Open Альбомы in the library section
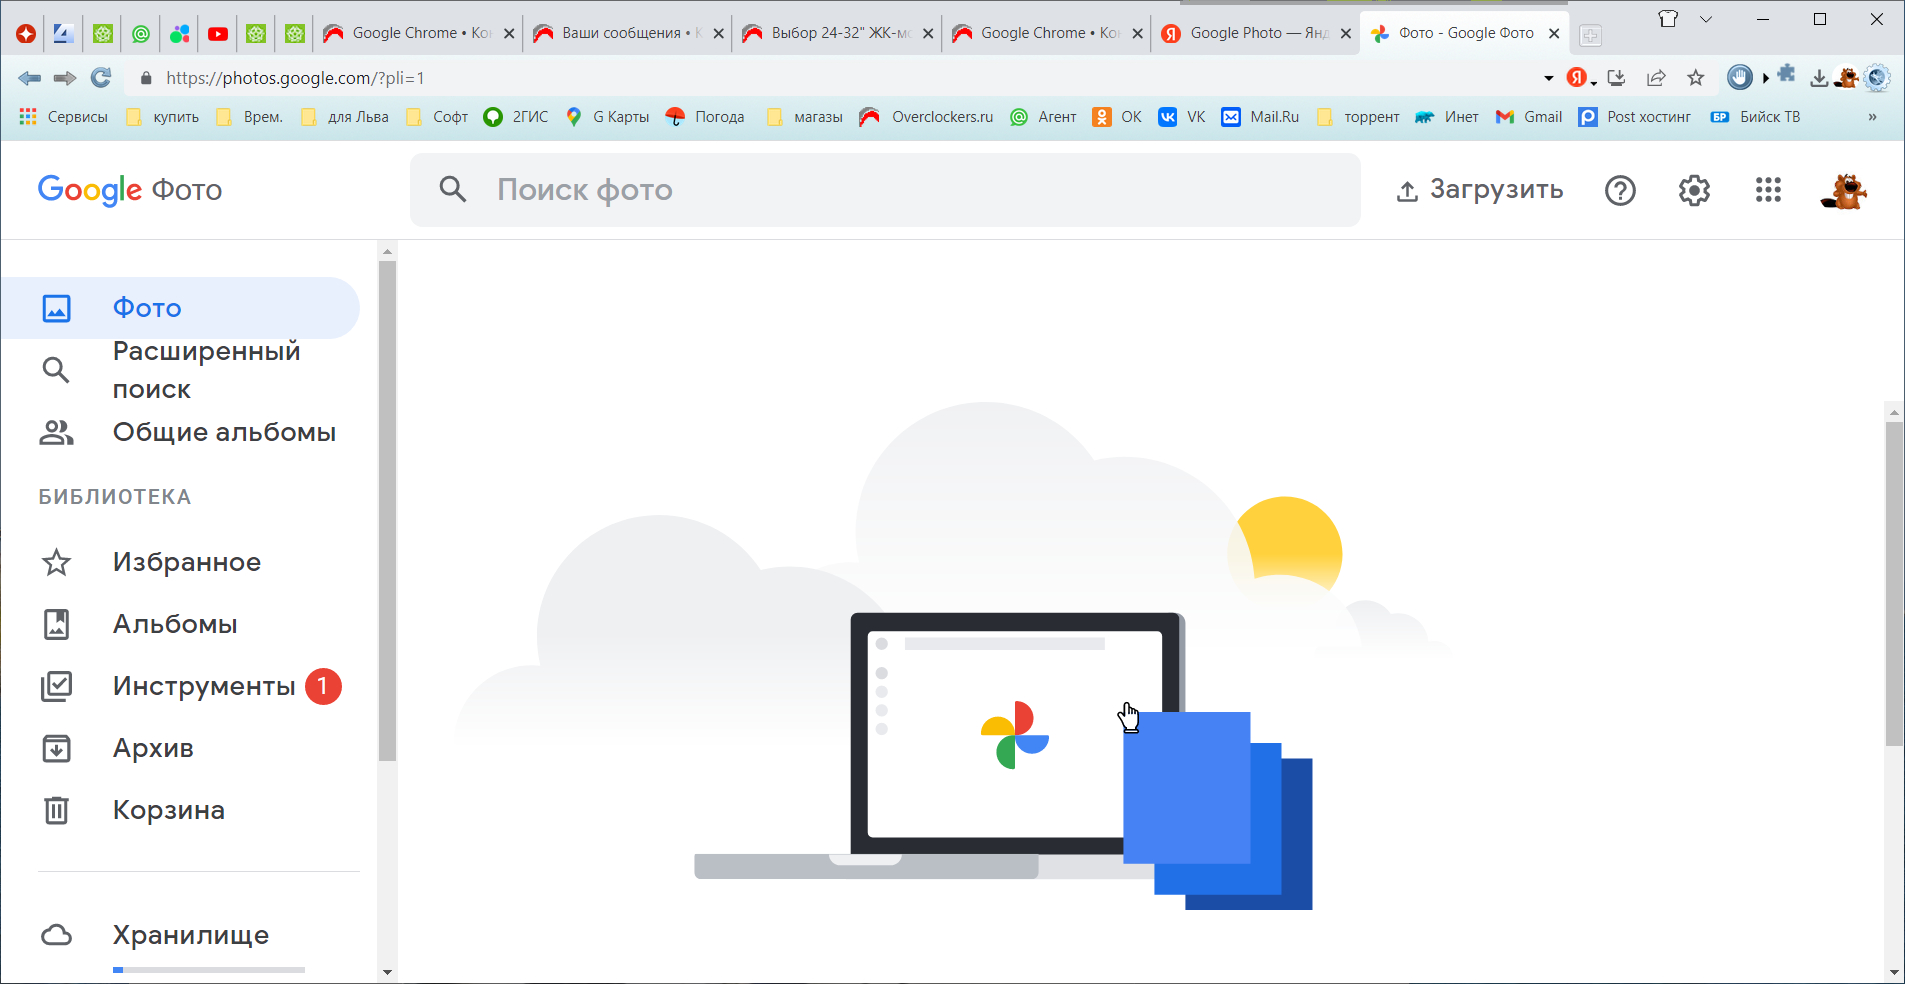Viewport: 1905px width, 984px height. 180,624
